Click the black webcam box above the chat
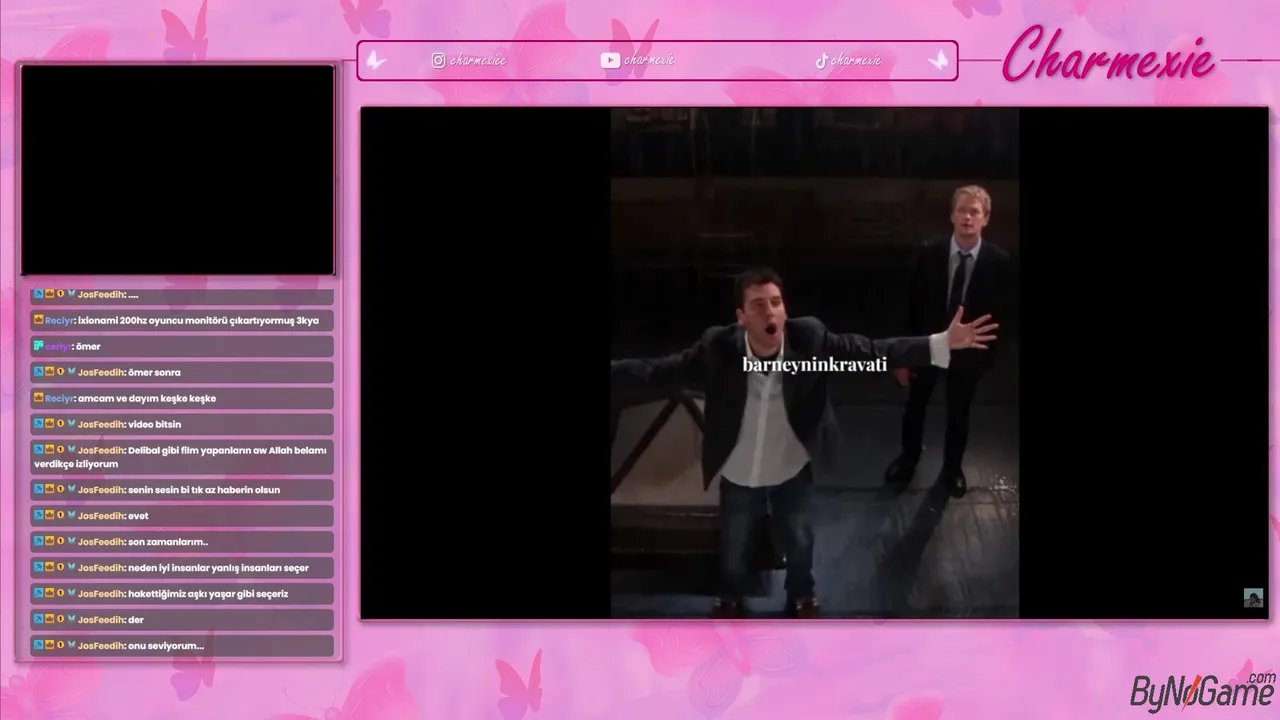This screenshot has height=720, width=1280. (x=178, y=170)
